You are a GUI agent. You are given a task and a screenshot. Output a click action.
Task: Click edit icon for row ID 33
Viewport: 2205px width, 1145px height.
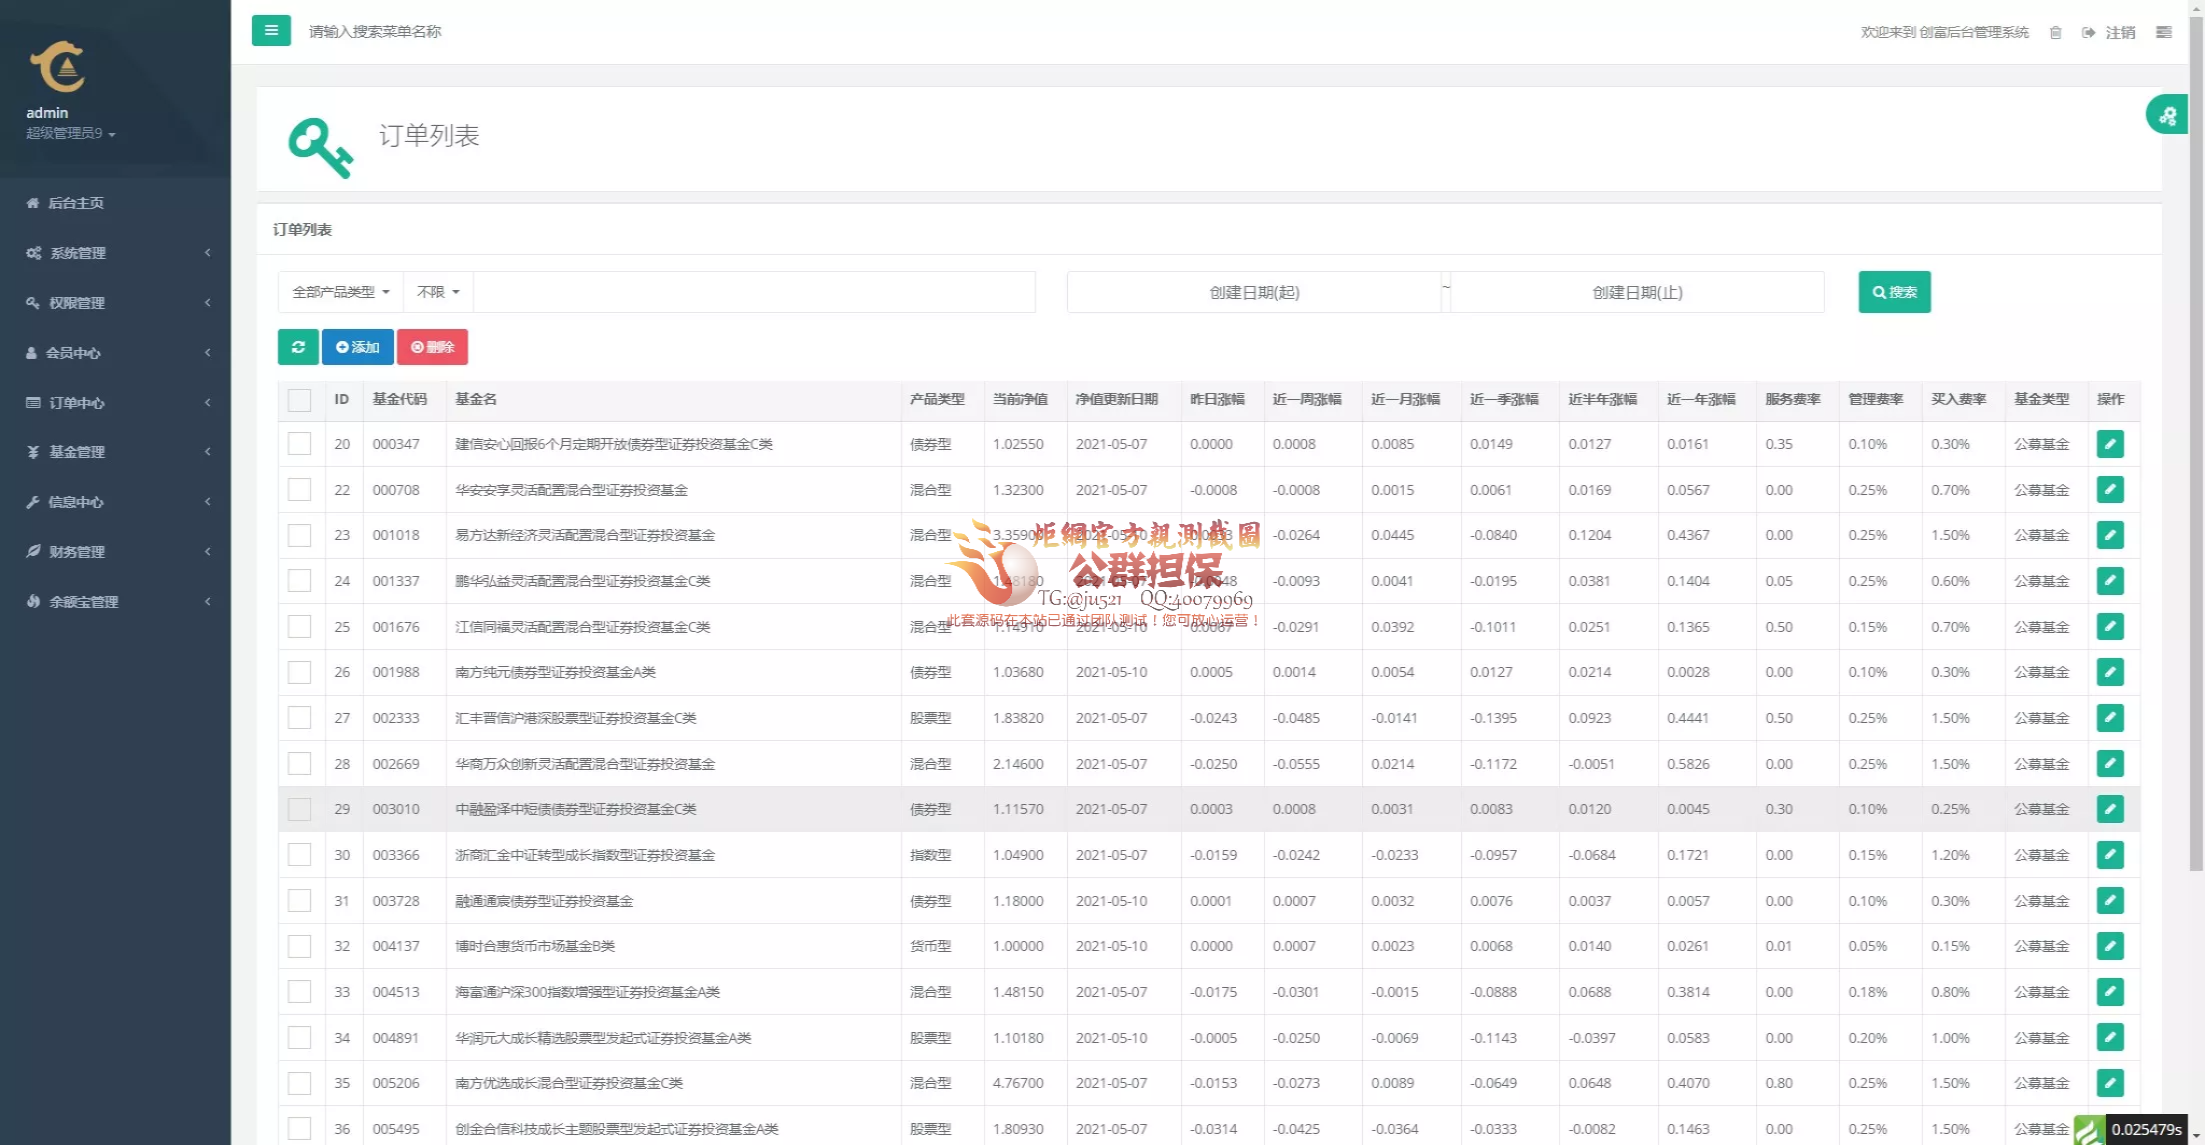click(2110, 992)
